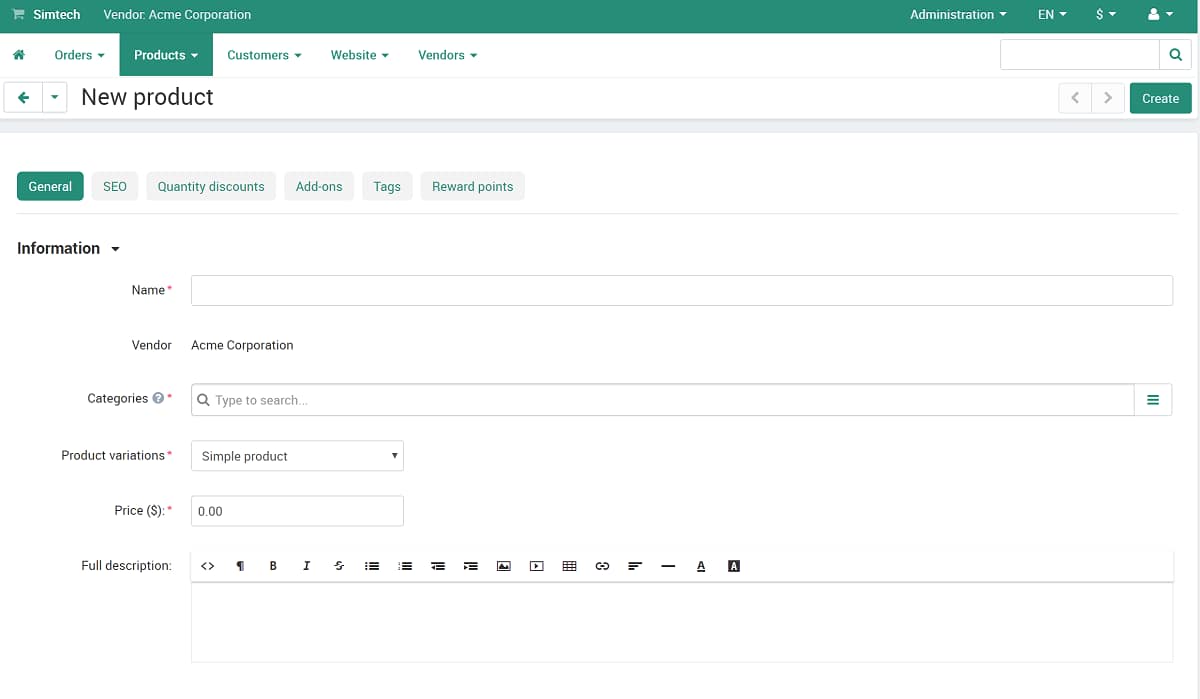Open the home dashboard icon
The width and height of the screenshot is (1200, 699).
pos(19,54)
